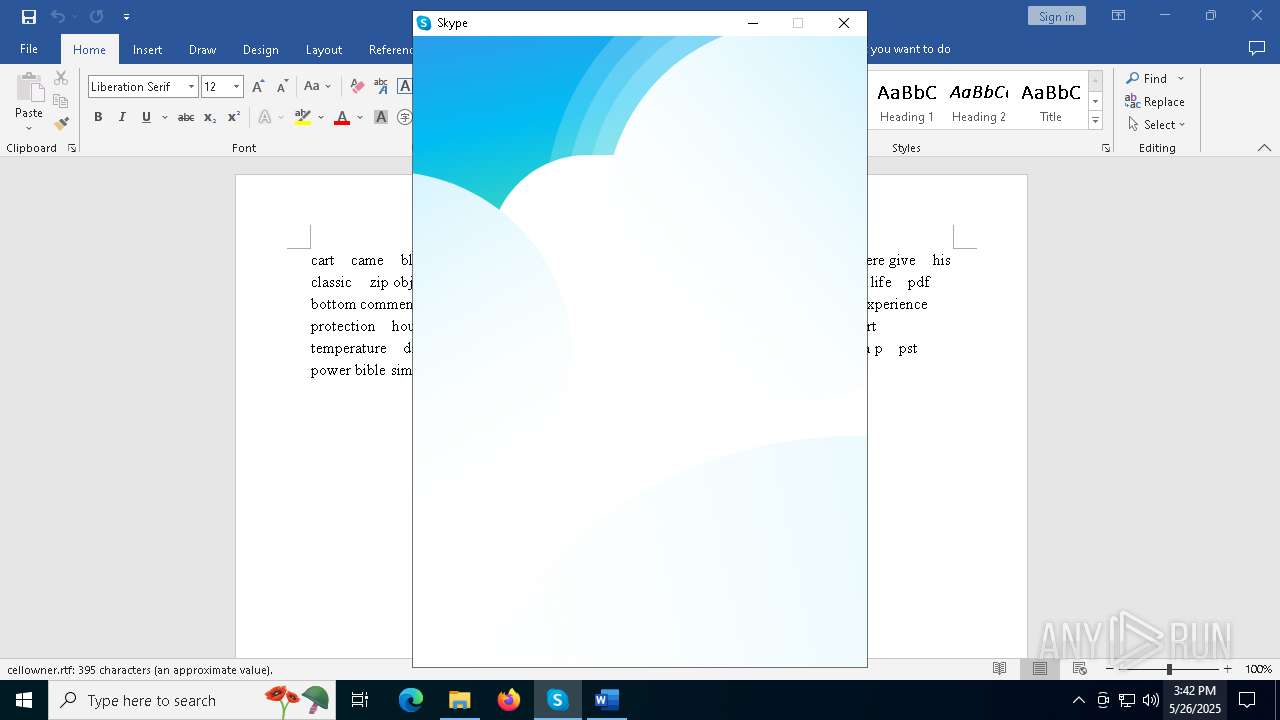This screenshot has width=1280, height=720.
Task: Apply the Heading 2 style
Action: pyautogui.click(x=979, y=101)
